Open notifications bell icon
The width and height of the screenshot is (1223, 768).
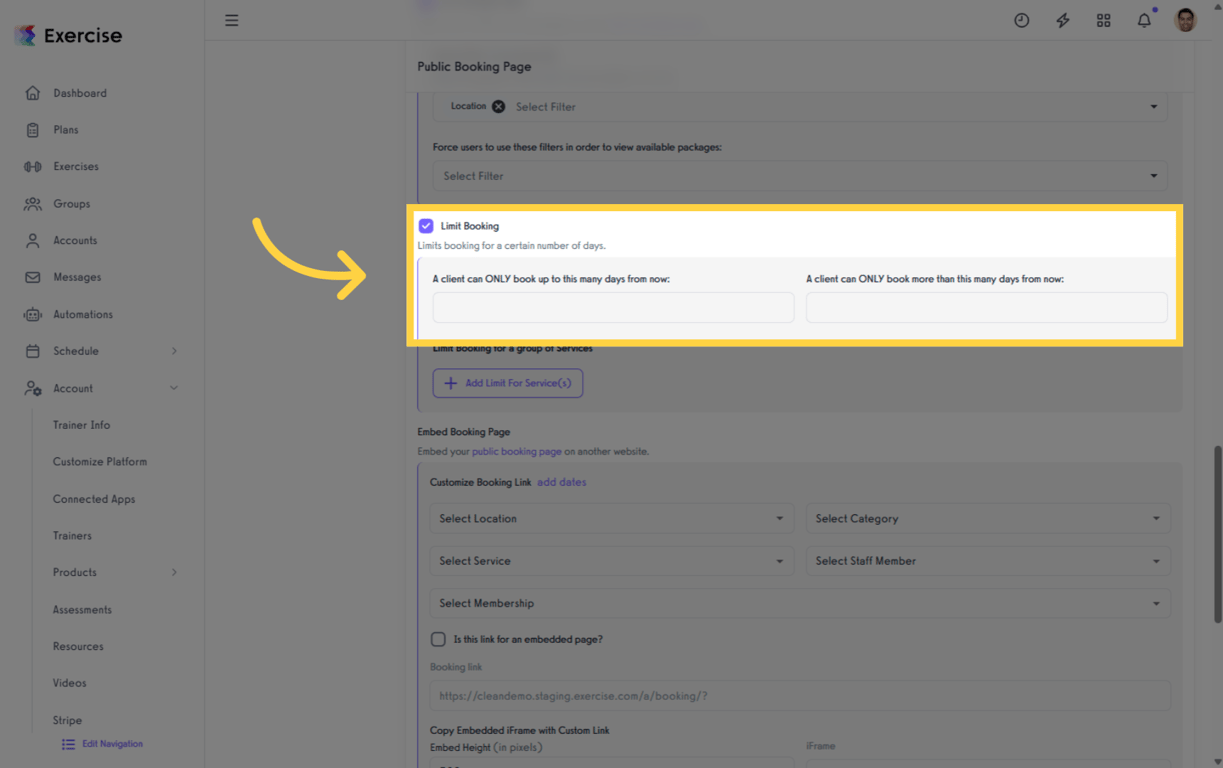(x=1144, y=20)
